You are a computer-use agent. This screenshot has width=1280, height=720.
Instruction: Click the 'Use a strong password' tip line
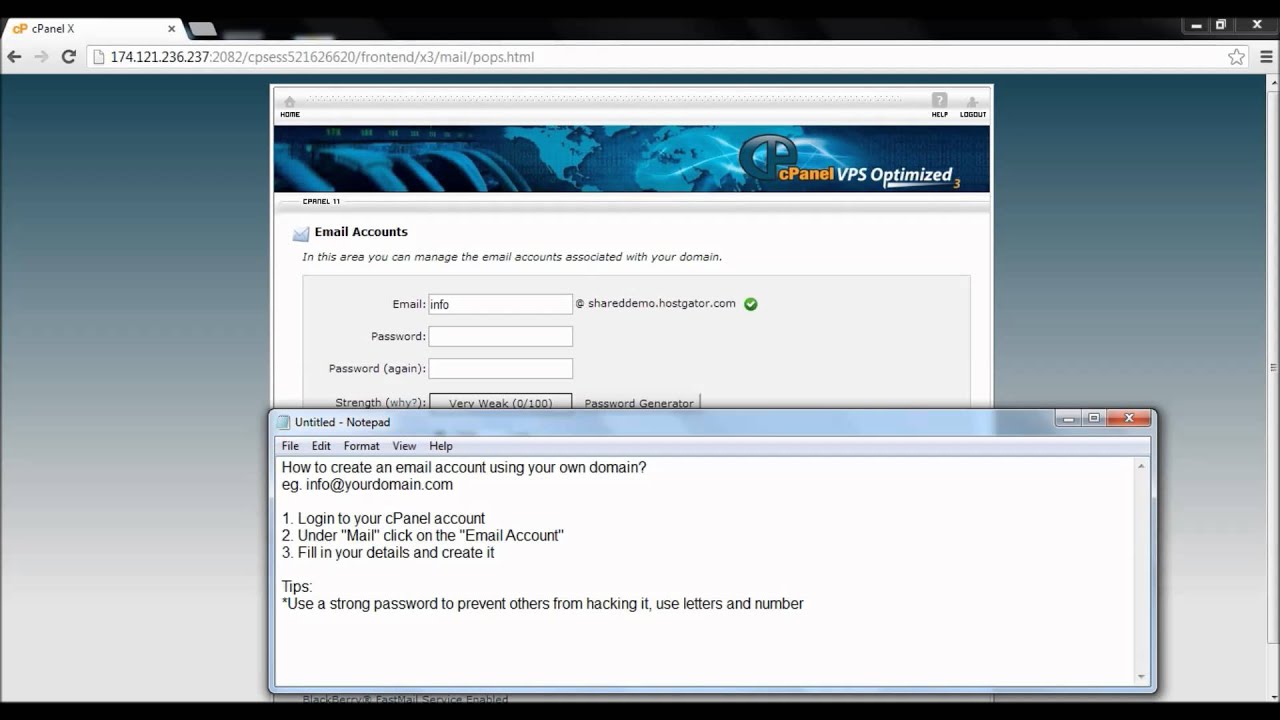click(x=543, y=604)
